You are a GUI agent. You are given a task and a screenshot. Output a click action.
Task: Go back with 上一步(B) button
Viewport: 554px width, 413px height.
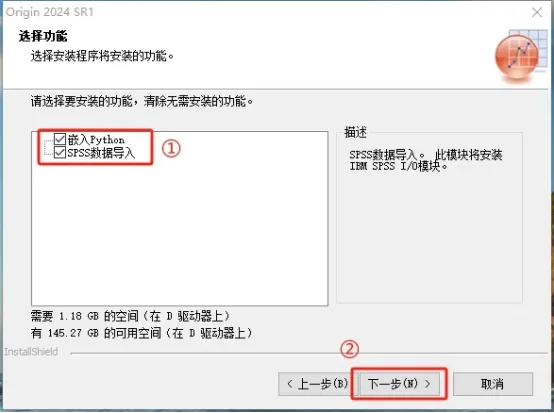317,384
